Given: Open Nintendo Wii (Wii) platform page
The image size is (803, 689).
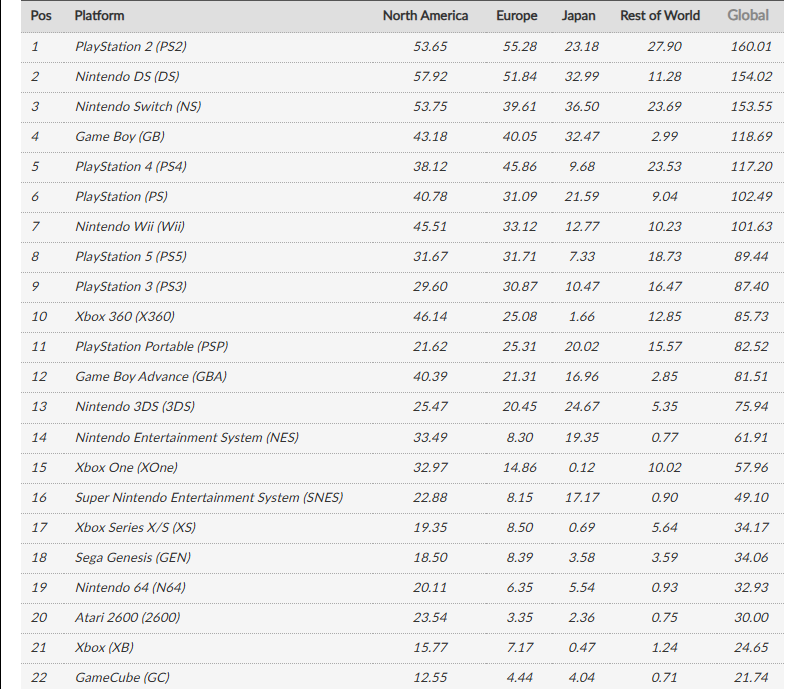Looking at the screenshot, I should pyautogui.click(x=130, y=226).
